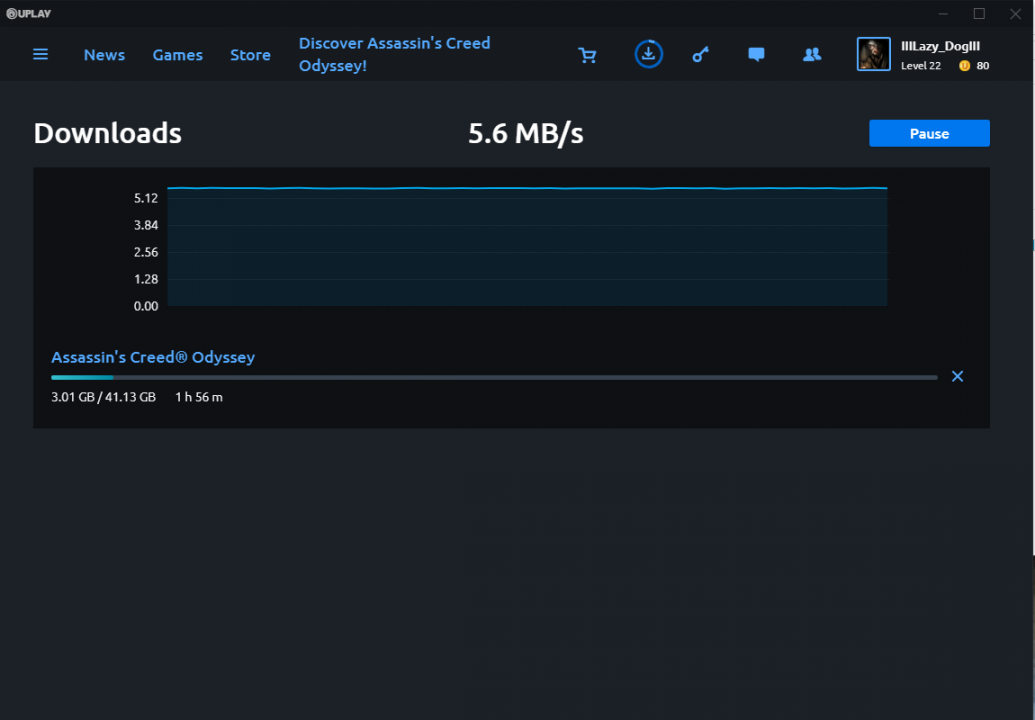
Task: Click the 5.12 graph axis label
Action: tap(146, 198)
